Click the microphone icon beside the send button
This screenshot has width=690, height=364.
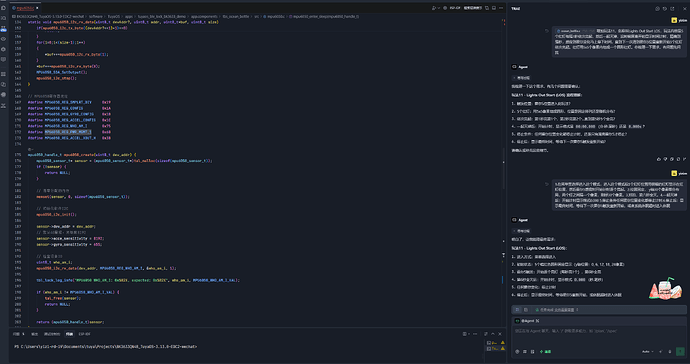point(670,352)
